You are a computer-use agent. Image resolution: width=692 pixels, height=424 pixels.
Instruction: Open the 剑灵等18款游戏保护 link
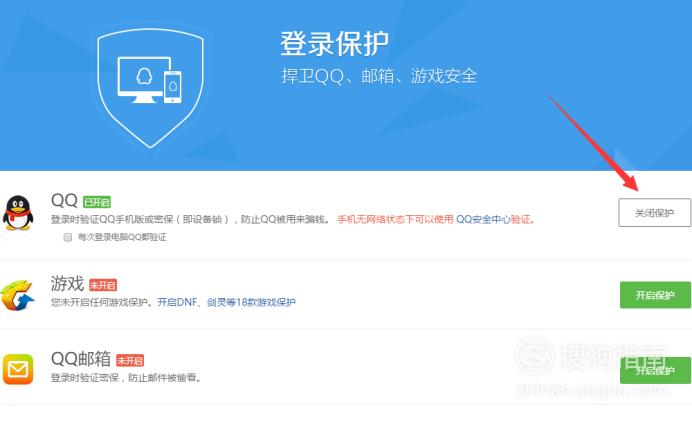click(251, 302)
